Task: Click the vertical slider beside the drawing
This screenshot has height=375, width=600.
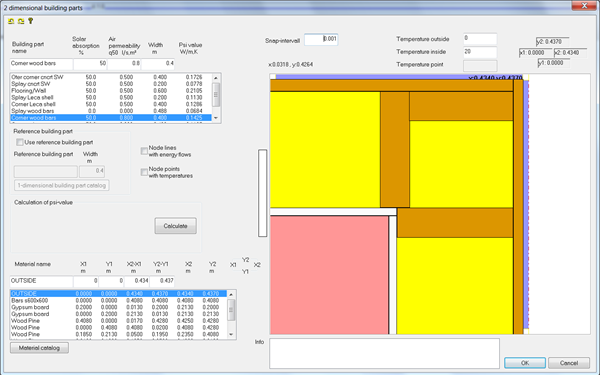Action: point(262,193)
